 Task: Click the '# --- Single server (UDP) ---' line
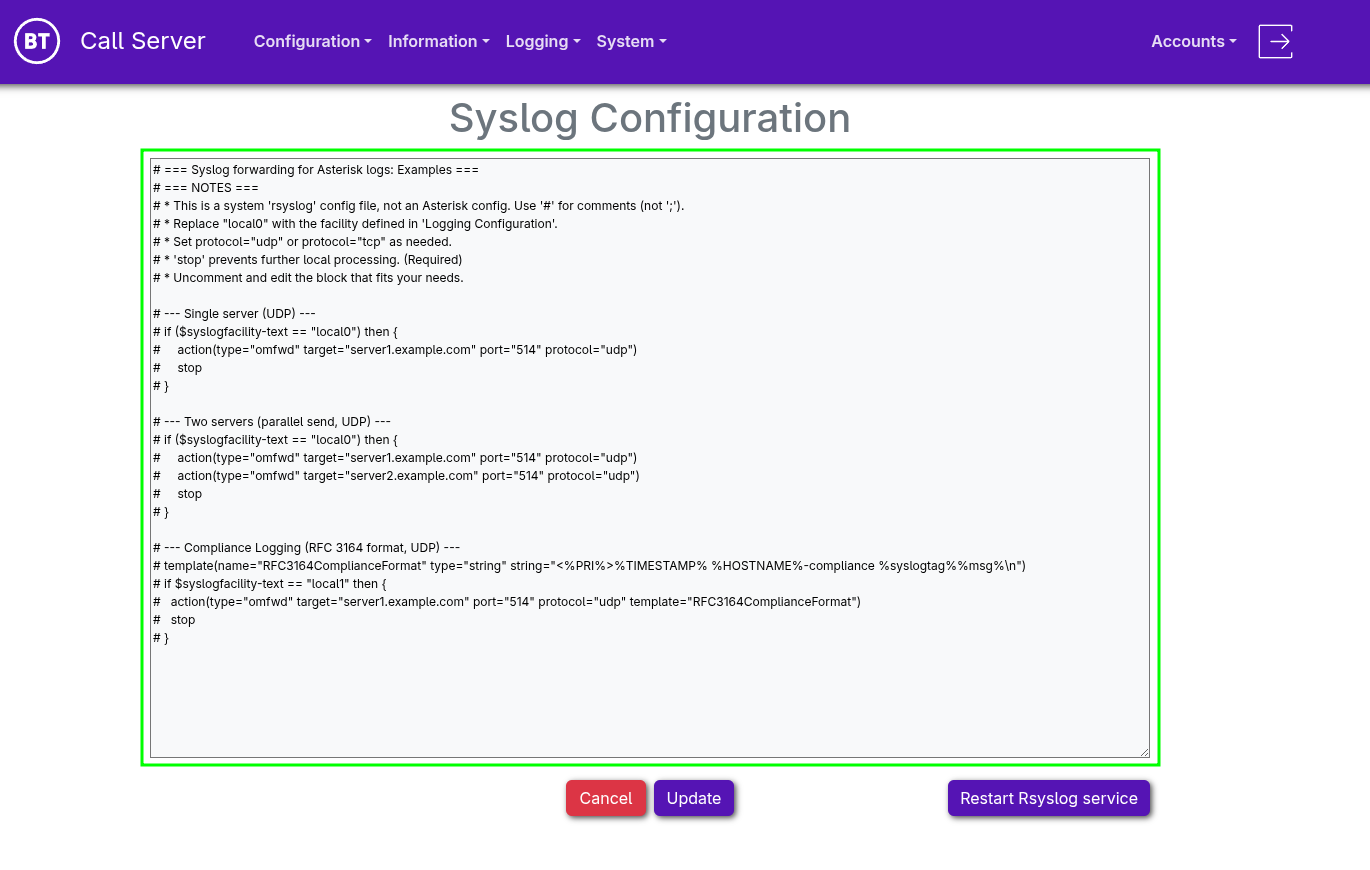pyautogui.click(x=234, y=314)
